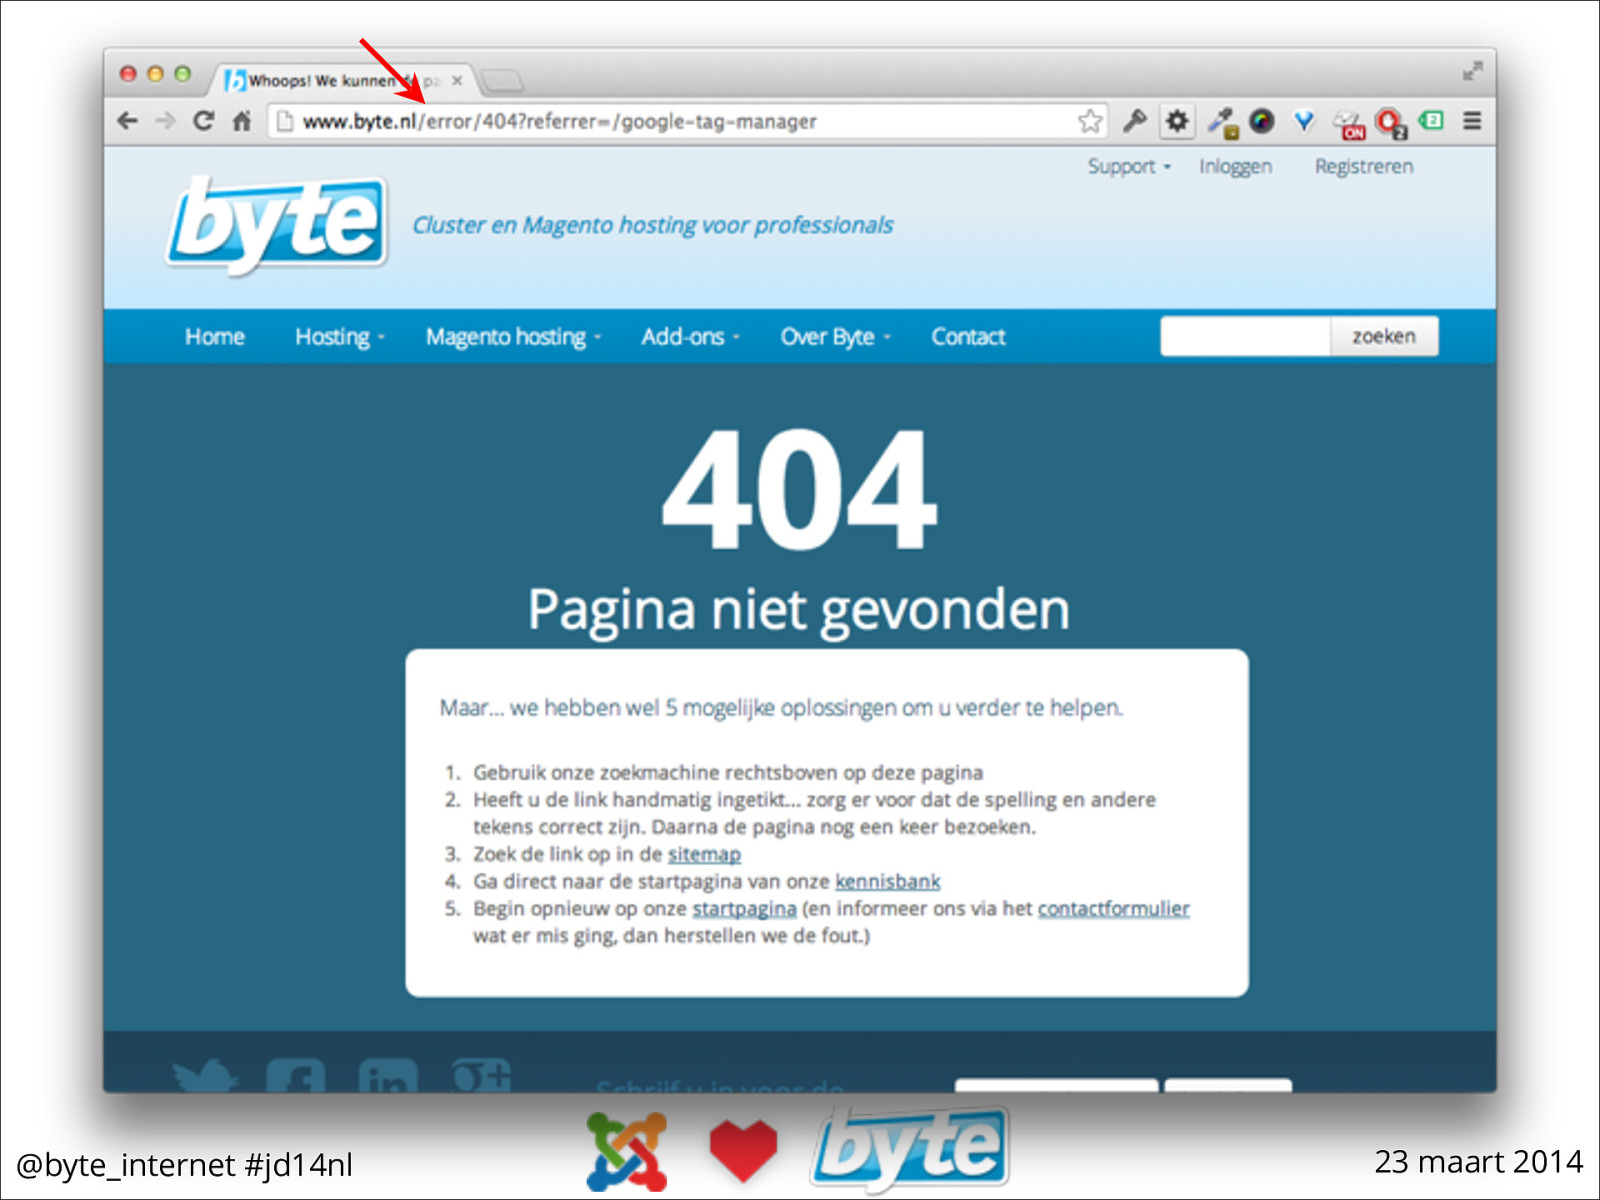
Task: Click the Registreren link
Action: (x=1364, y=166)
